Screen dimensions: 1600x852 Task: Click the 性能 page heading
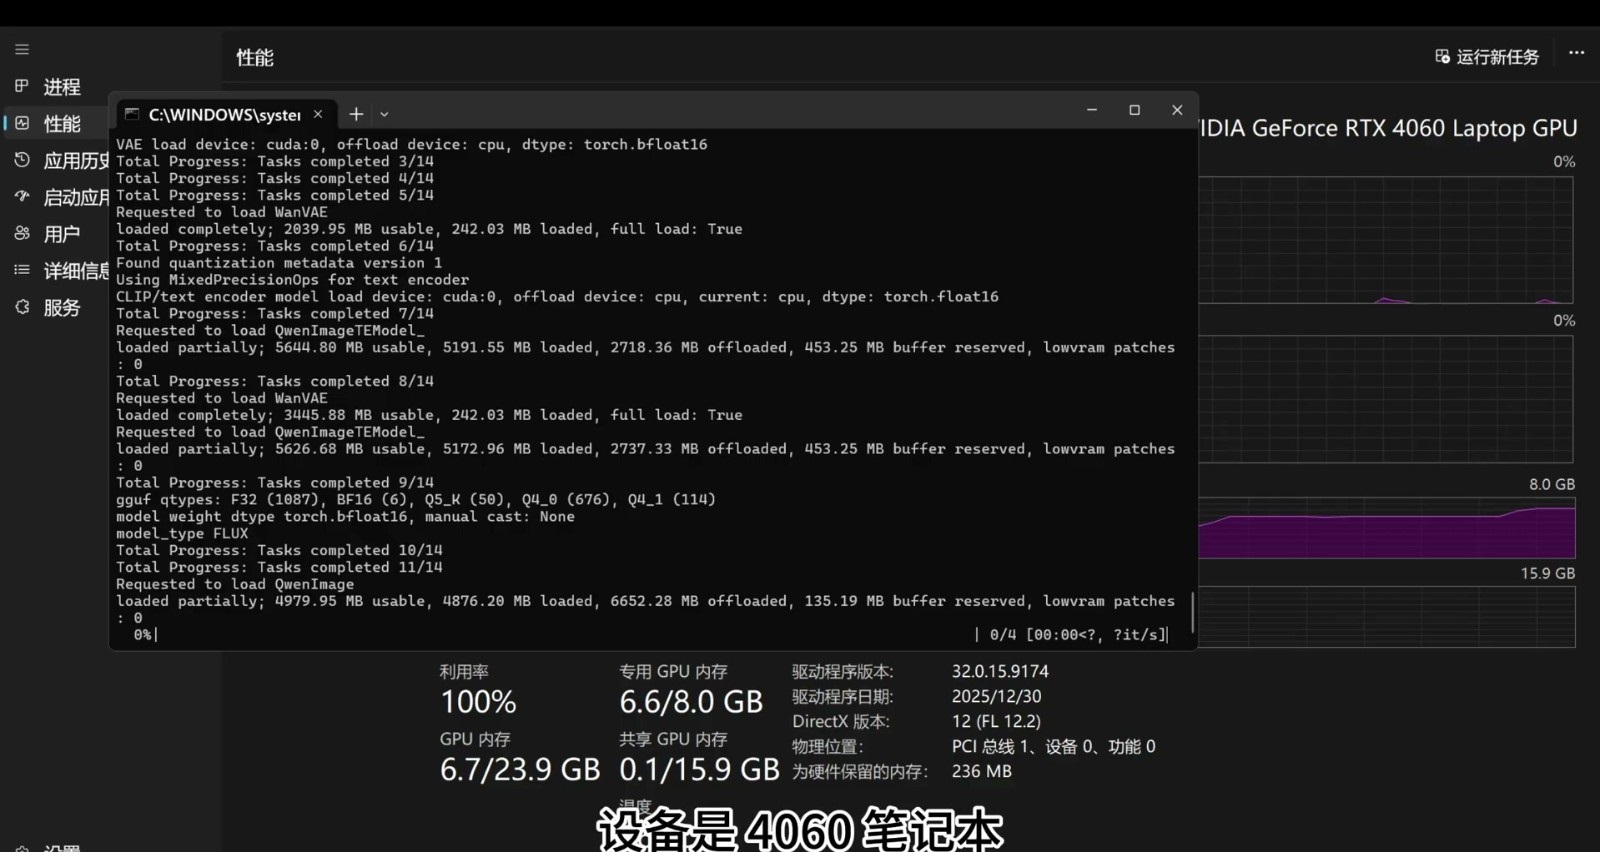pyautogui.click(x=255, y=58)
